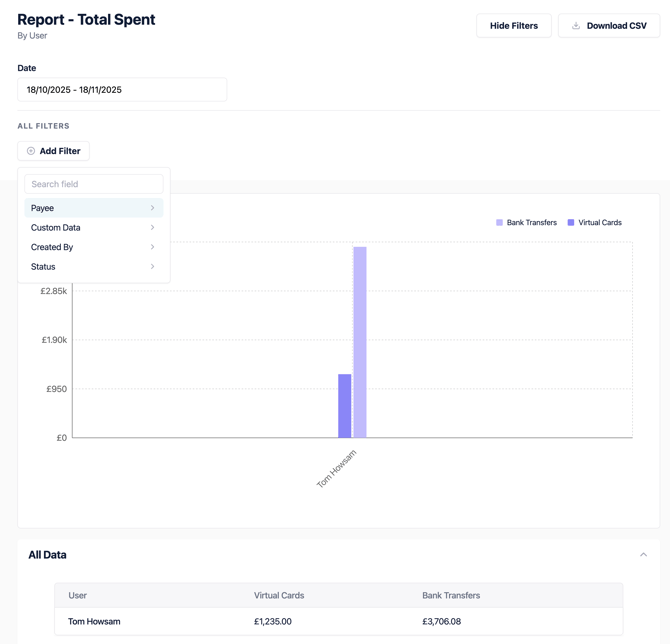Viewport: 670px width, 644px height.
Task: Select Payee filter option
Action: coord(43,208)
